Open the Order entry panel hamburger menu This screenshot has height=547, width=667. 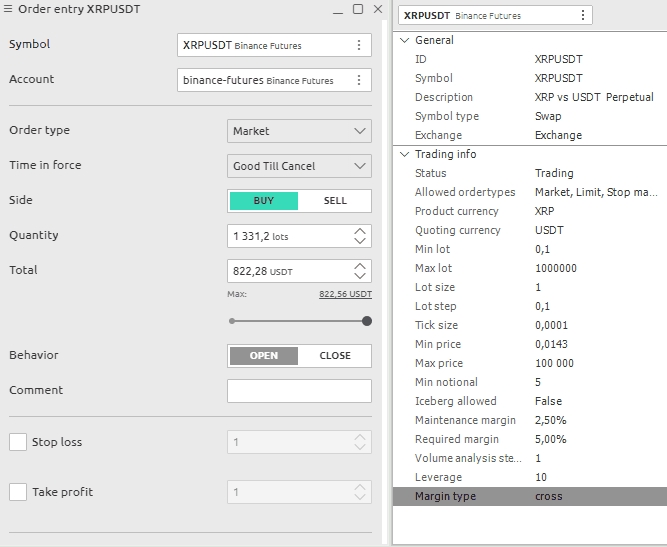pos(9,9)
